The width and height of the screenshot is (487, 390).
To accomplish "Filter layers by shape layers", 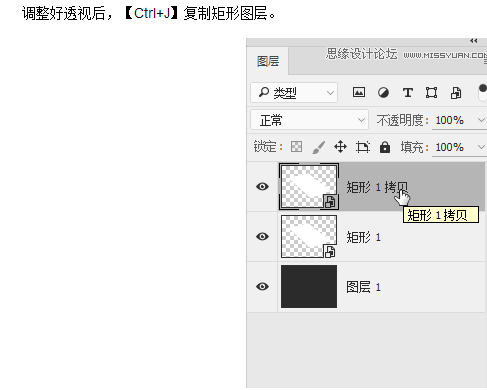I will tap(431, 92).
